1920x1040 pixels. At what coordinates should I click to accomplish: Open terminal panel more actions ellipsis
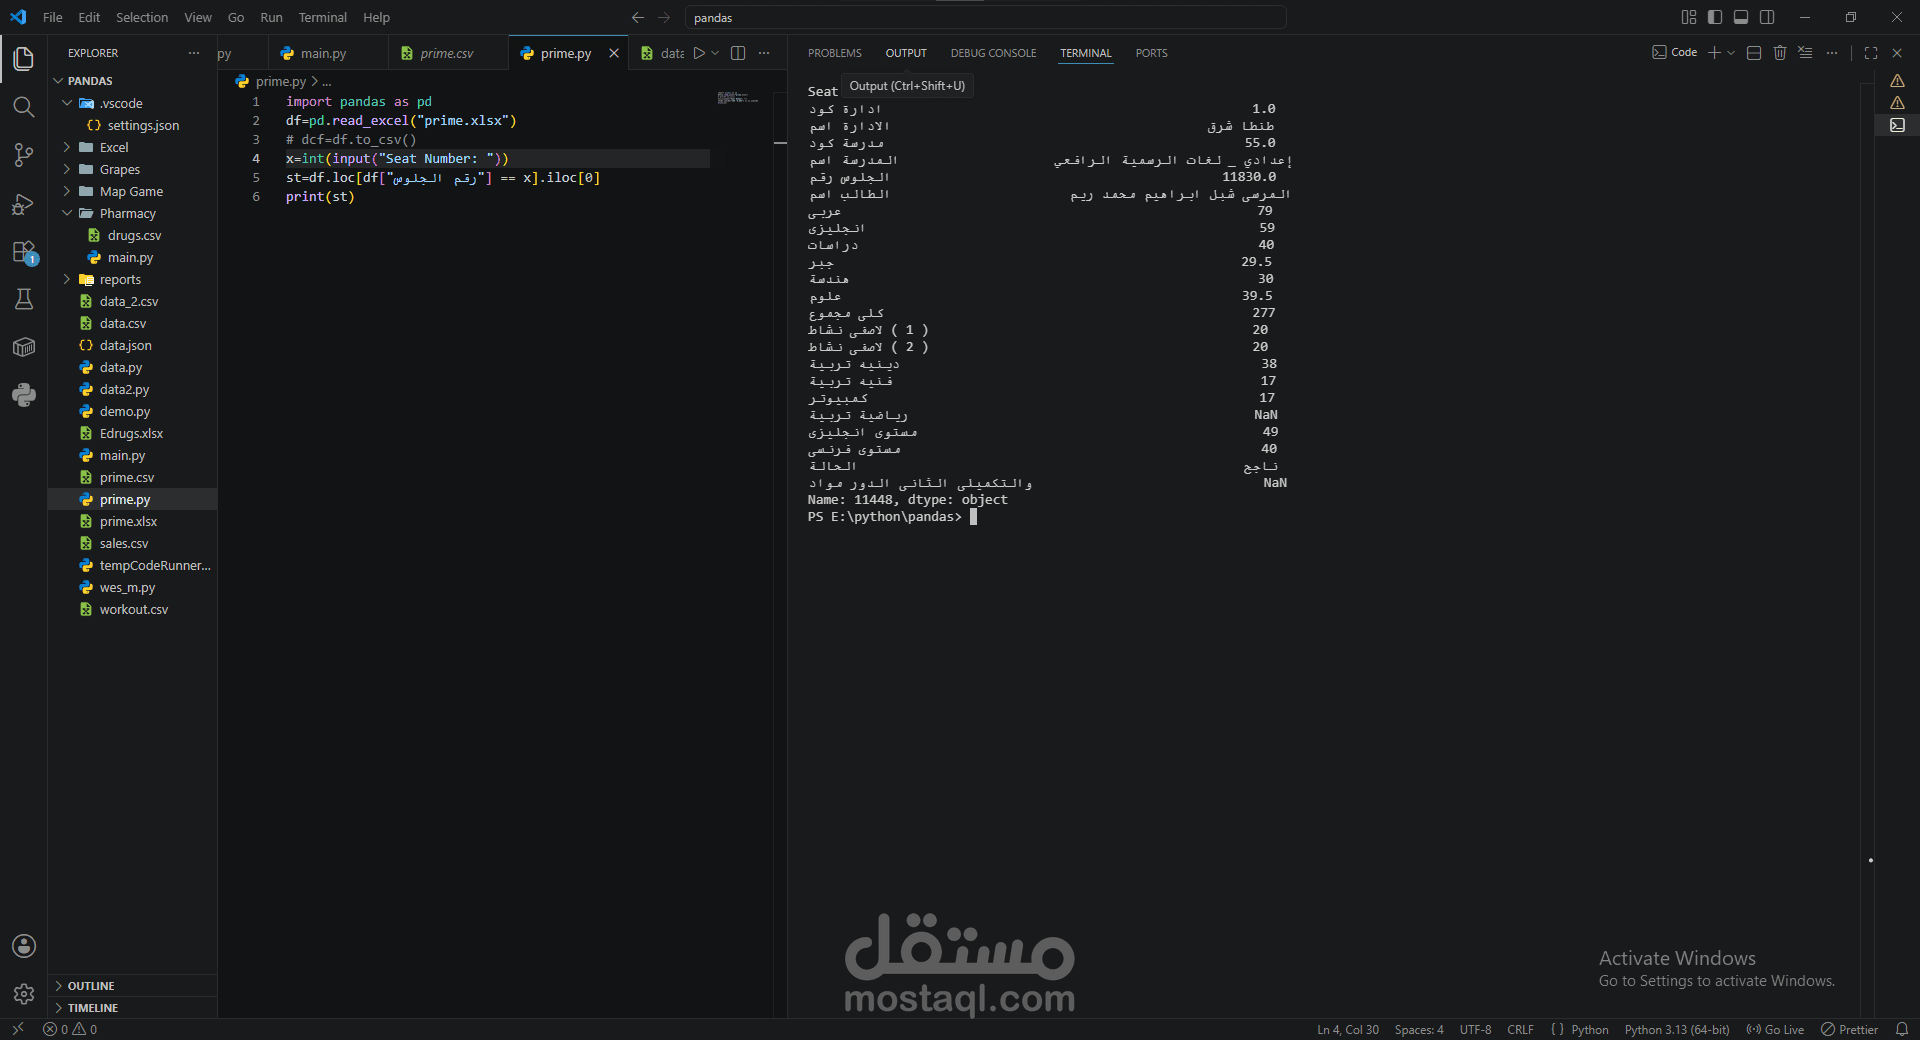click(1832, 53)
